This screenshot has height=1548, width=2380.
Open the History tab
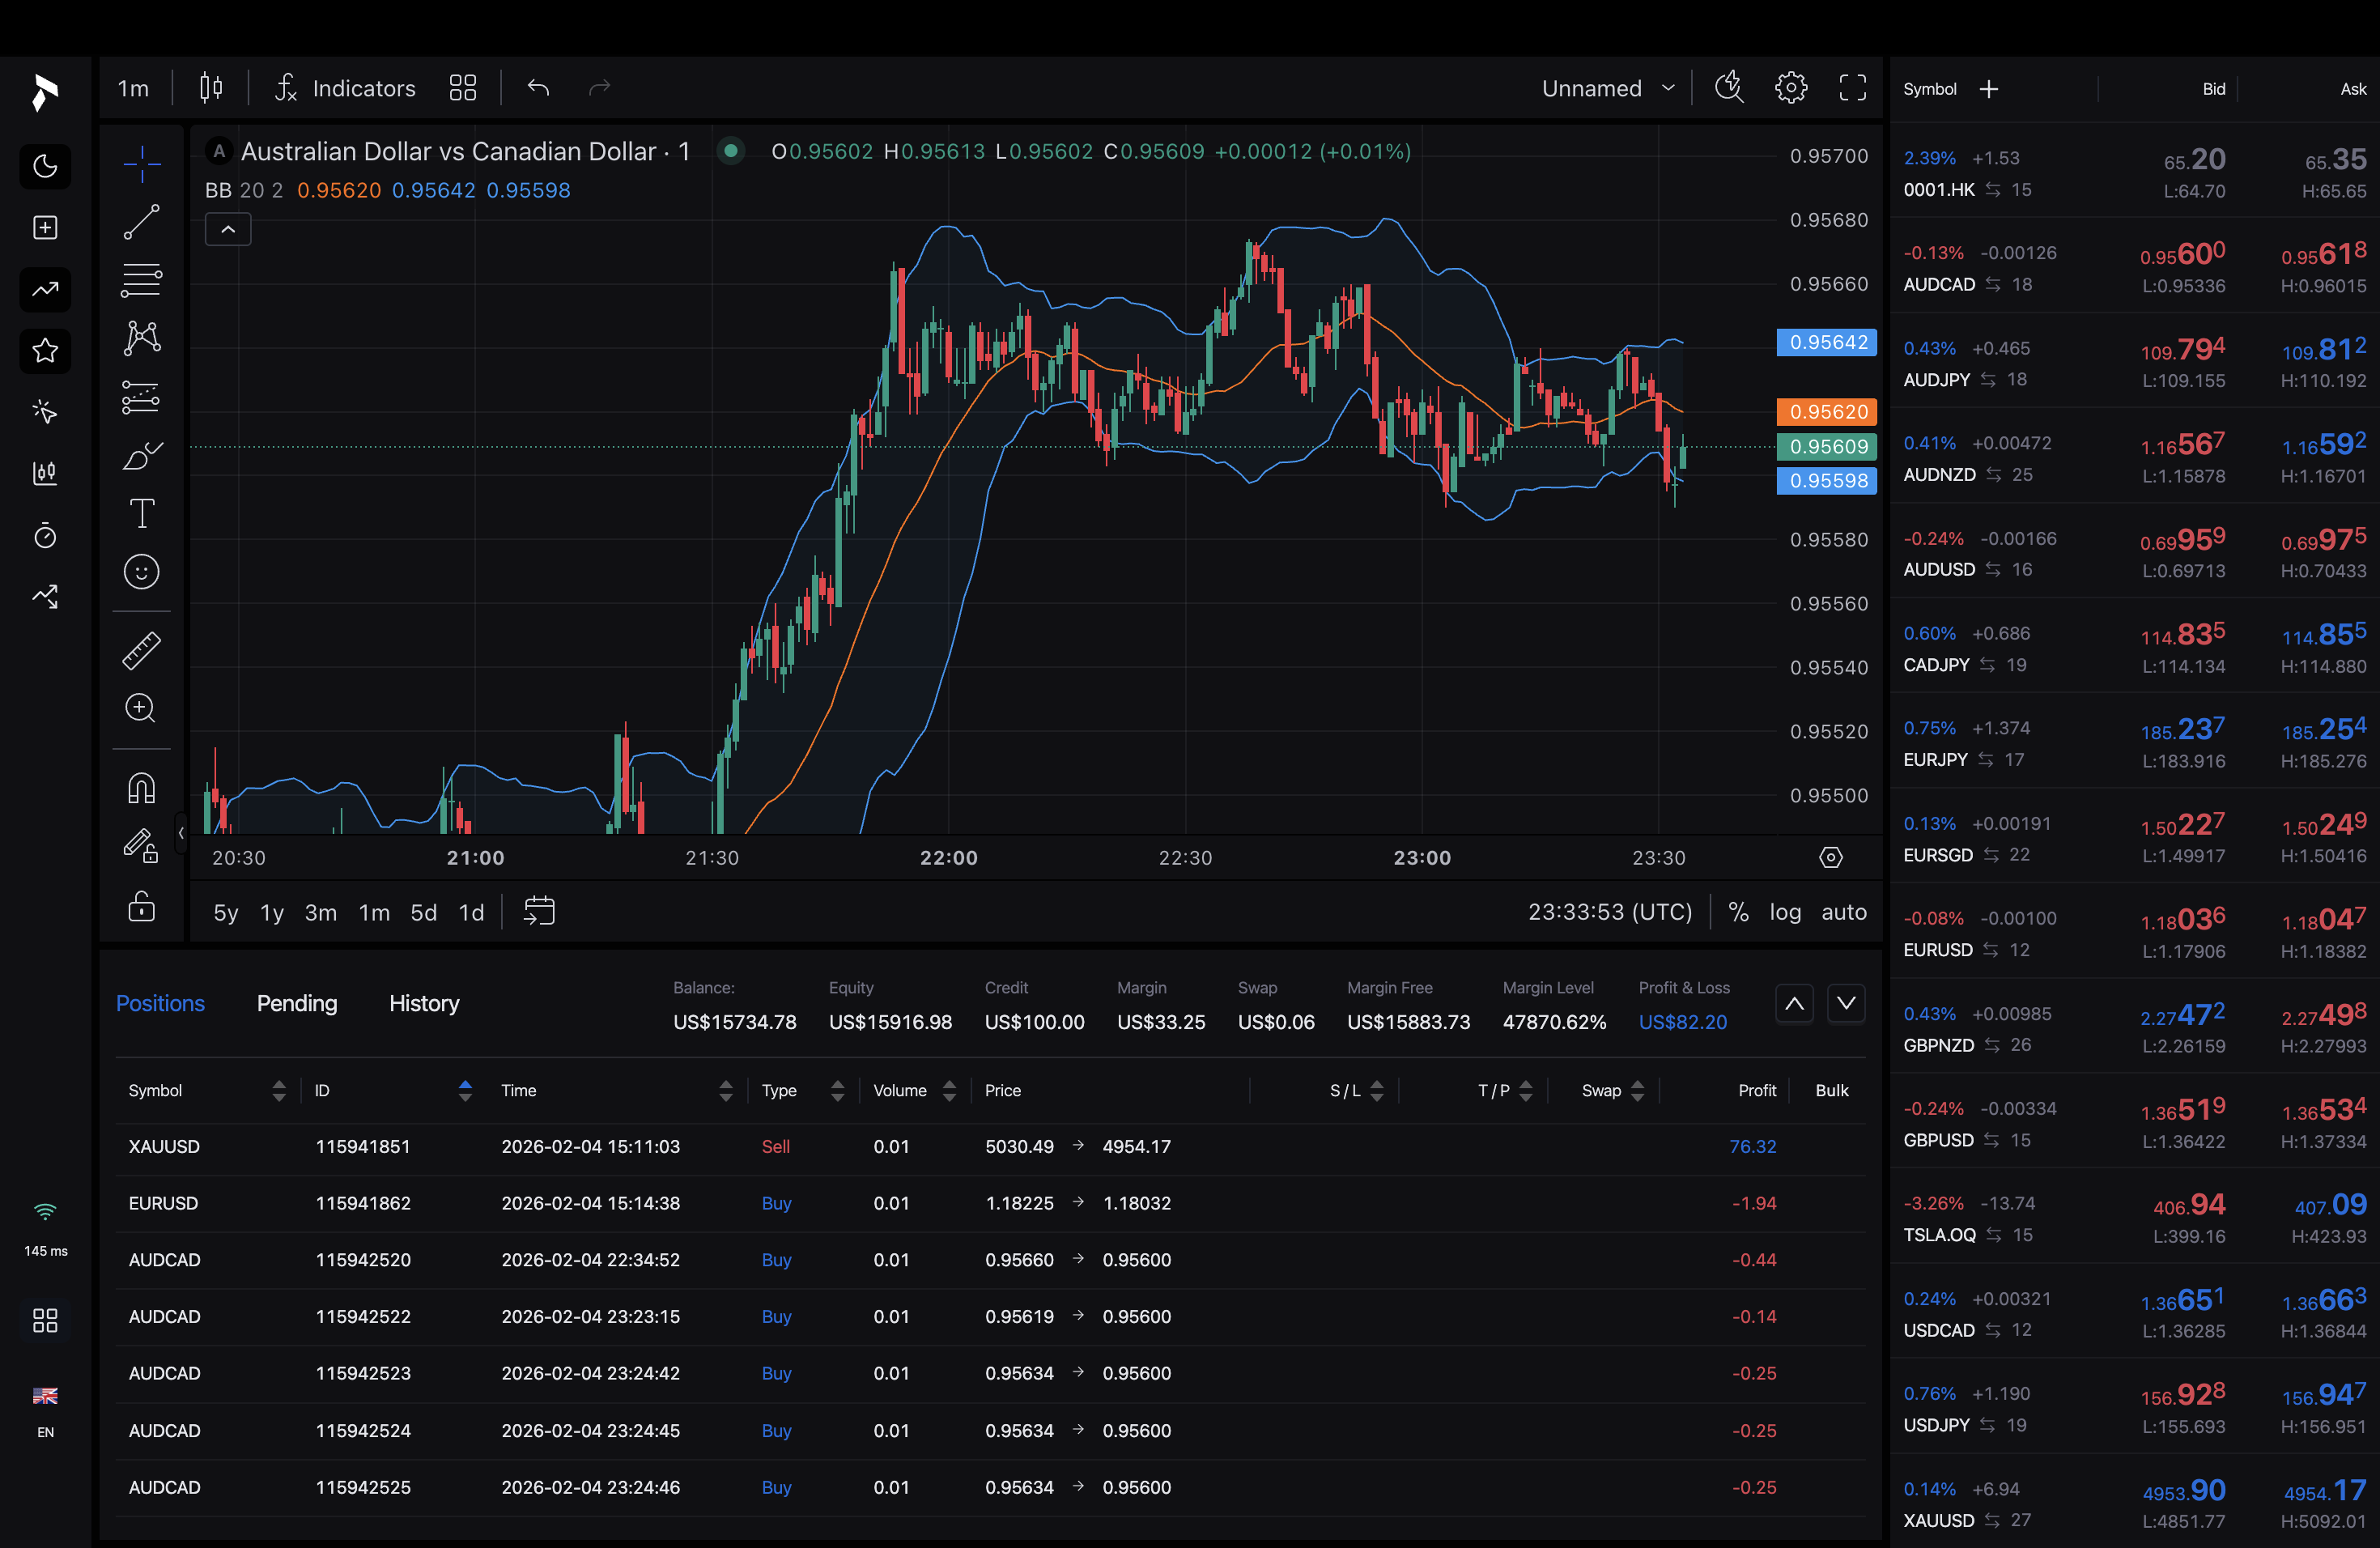pyautogui.click(x=424, y=1003)
